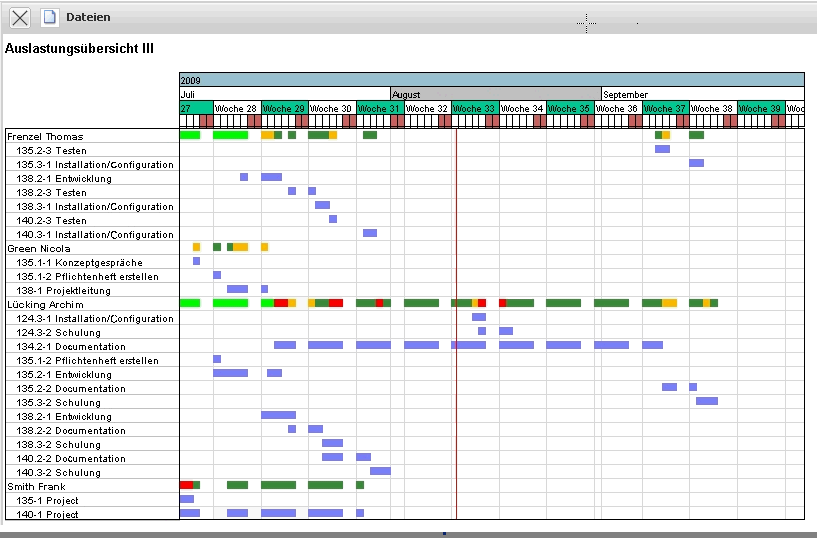Click 124.3-1 Installation bar in Woche 33
Image resolution: width=817 pixels, height=538 pixels.
[x=479, y=317]
